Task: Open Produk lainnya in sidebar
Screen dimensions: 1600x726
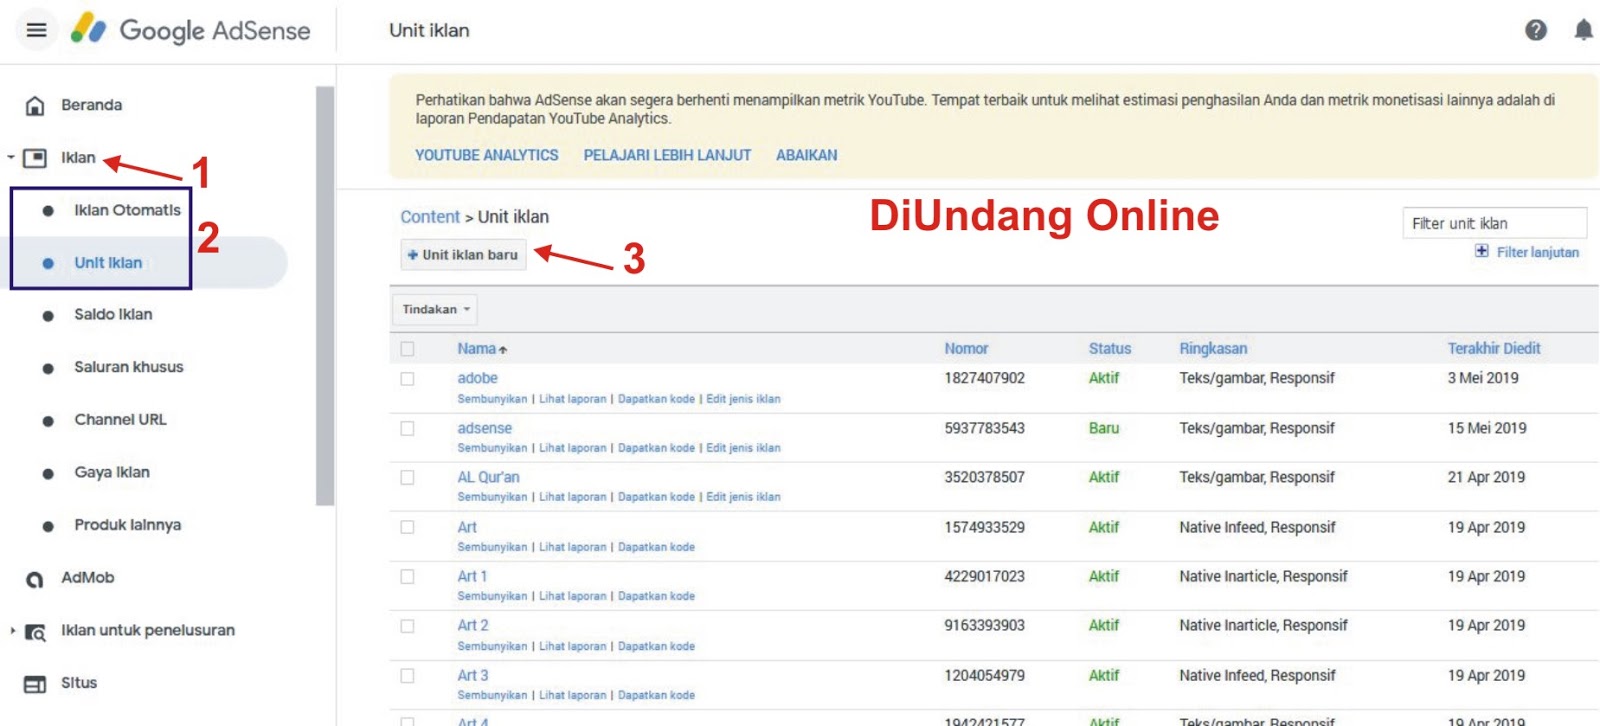Action: point(127,525)
